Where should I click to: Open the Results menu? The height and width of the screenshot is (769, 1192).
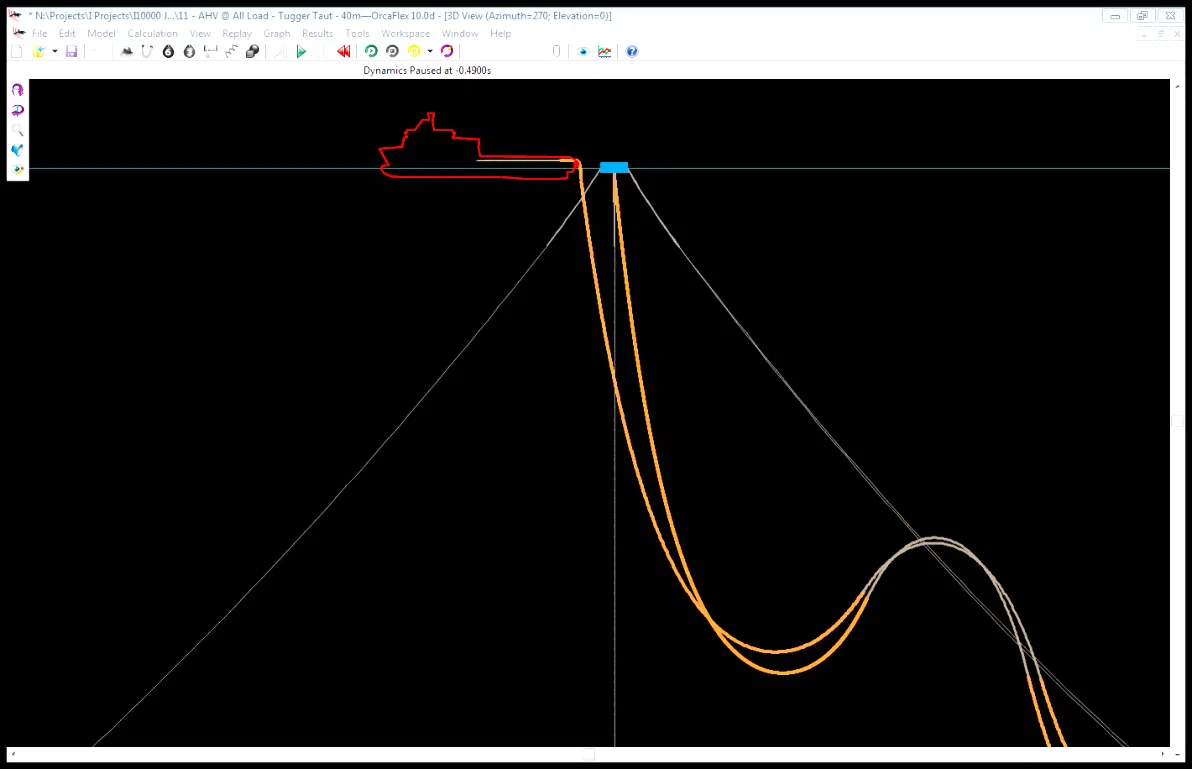click(x=317, y=33)
